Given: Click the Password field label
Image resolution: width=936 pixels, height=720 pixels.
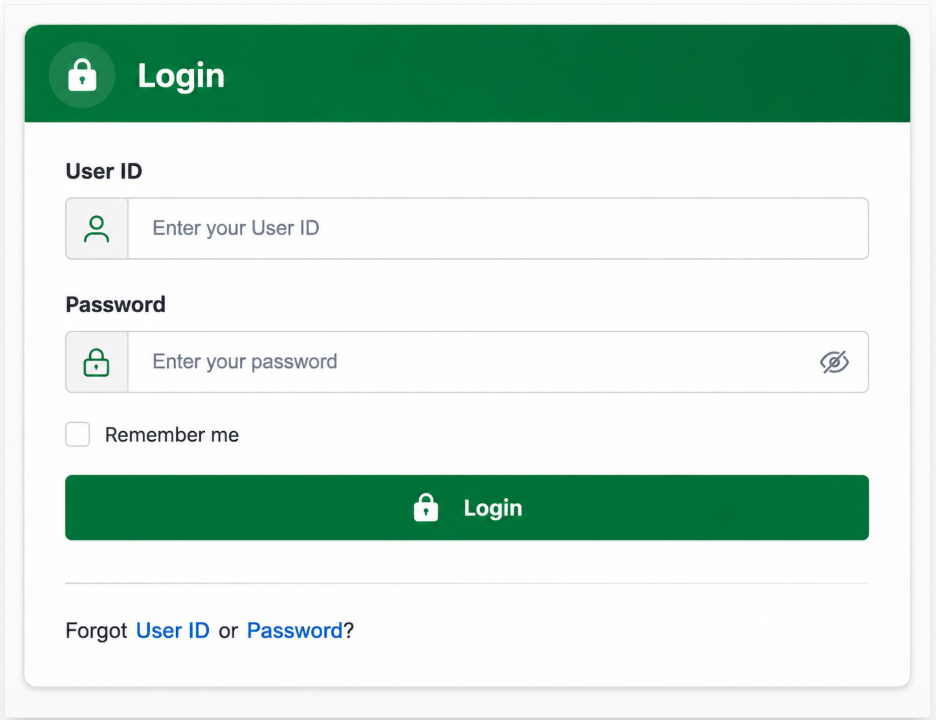Looking at the screenshot, I should pos(115,304).
